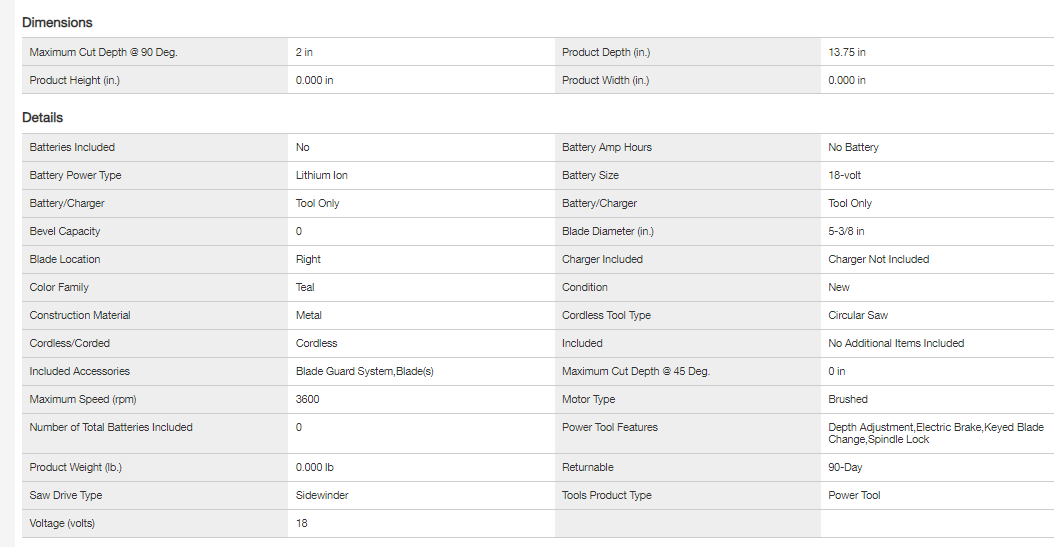Select the "90-Day" returnable value
Image resolution: width=1054 pixels, height=547 pixels.
(x=846, y=467)
